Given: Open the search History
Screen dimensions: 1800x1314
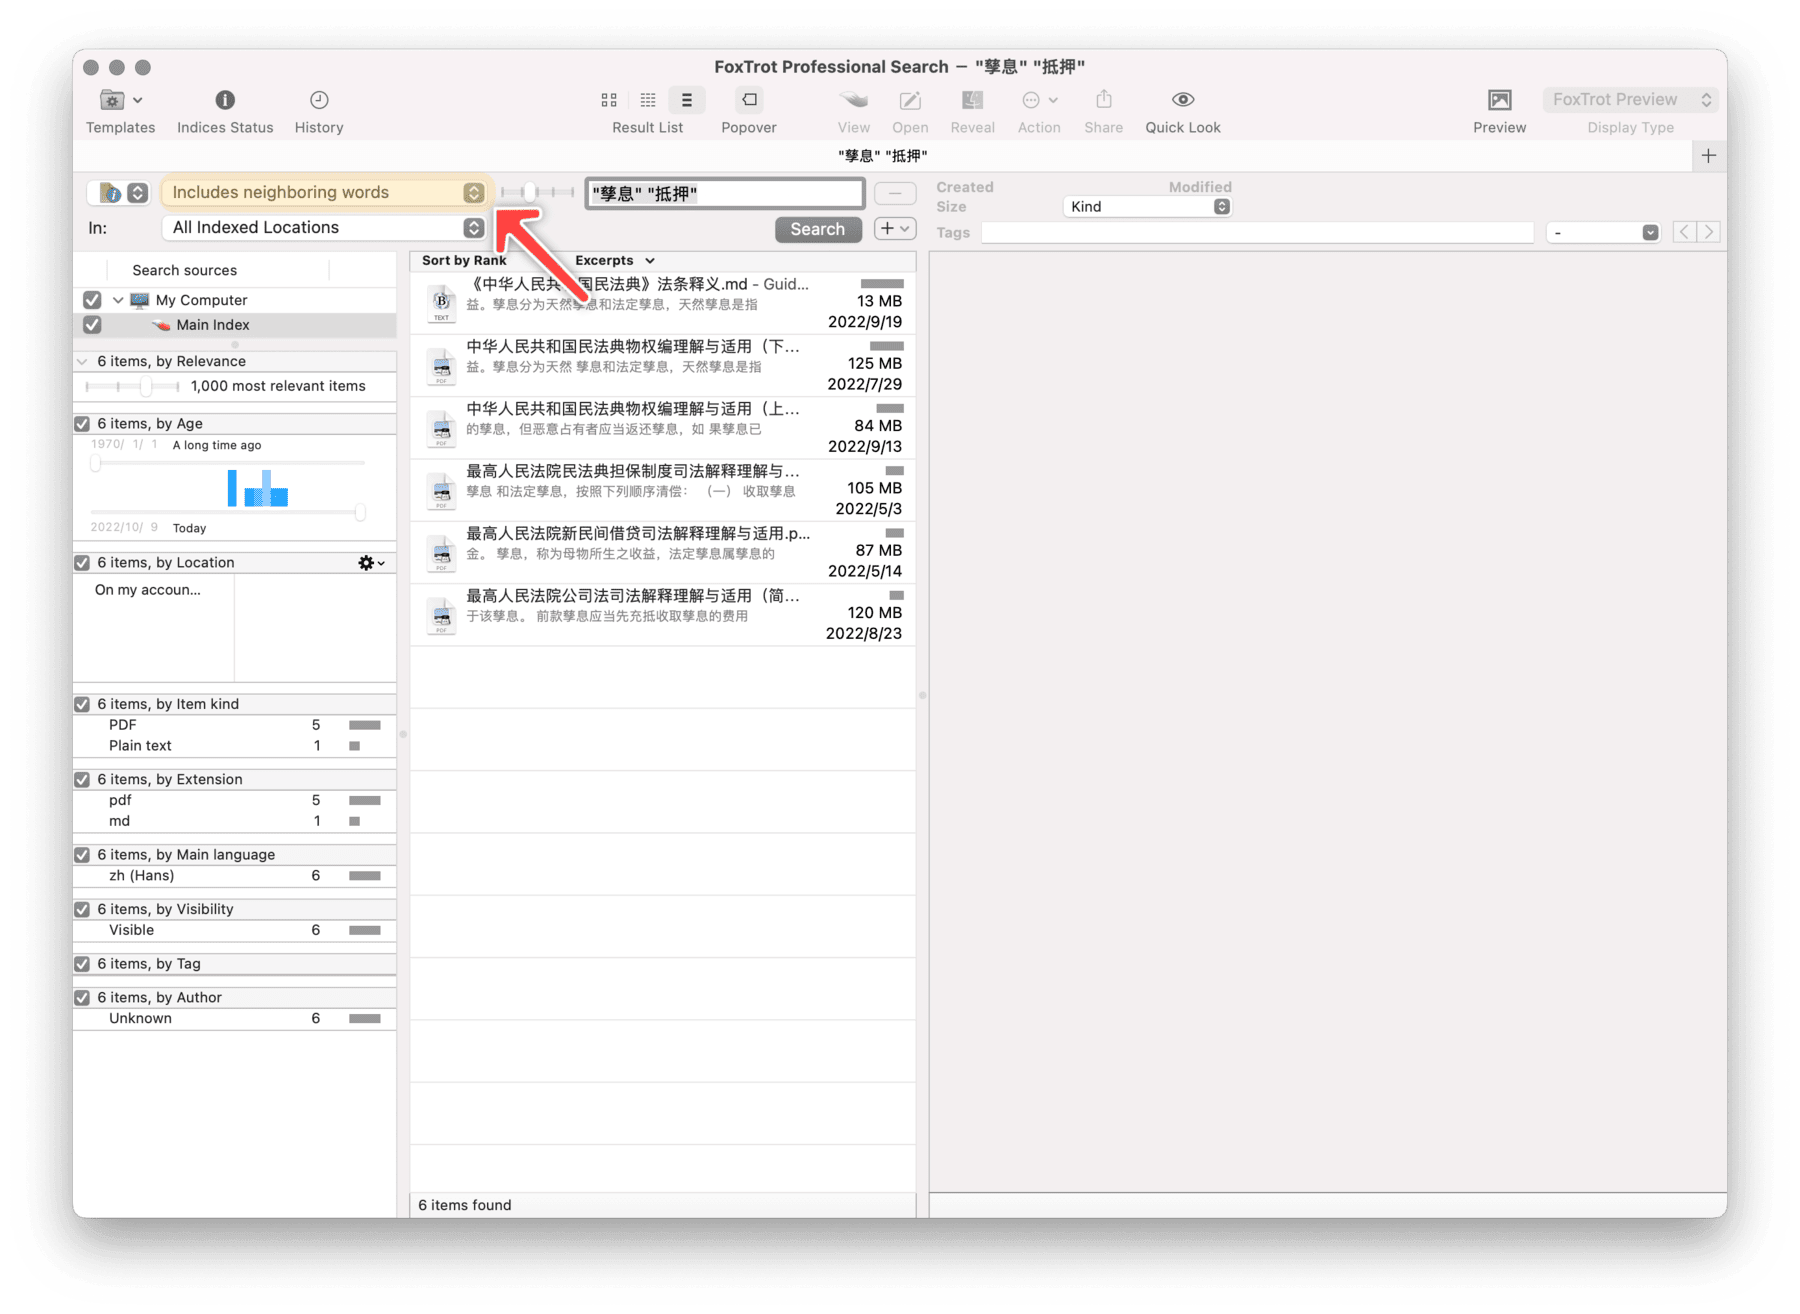Looking at the screenshot, I should [x=319, y=100].
